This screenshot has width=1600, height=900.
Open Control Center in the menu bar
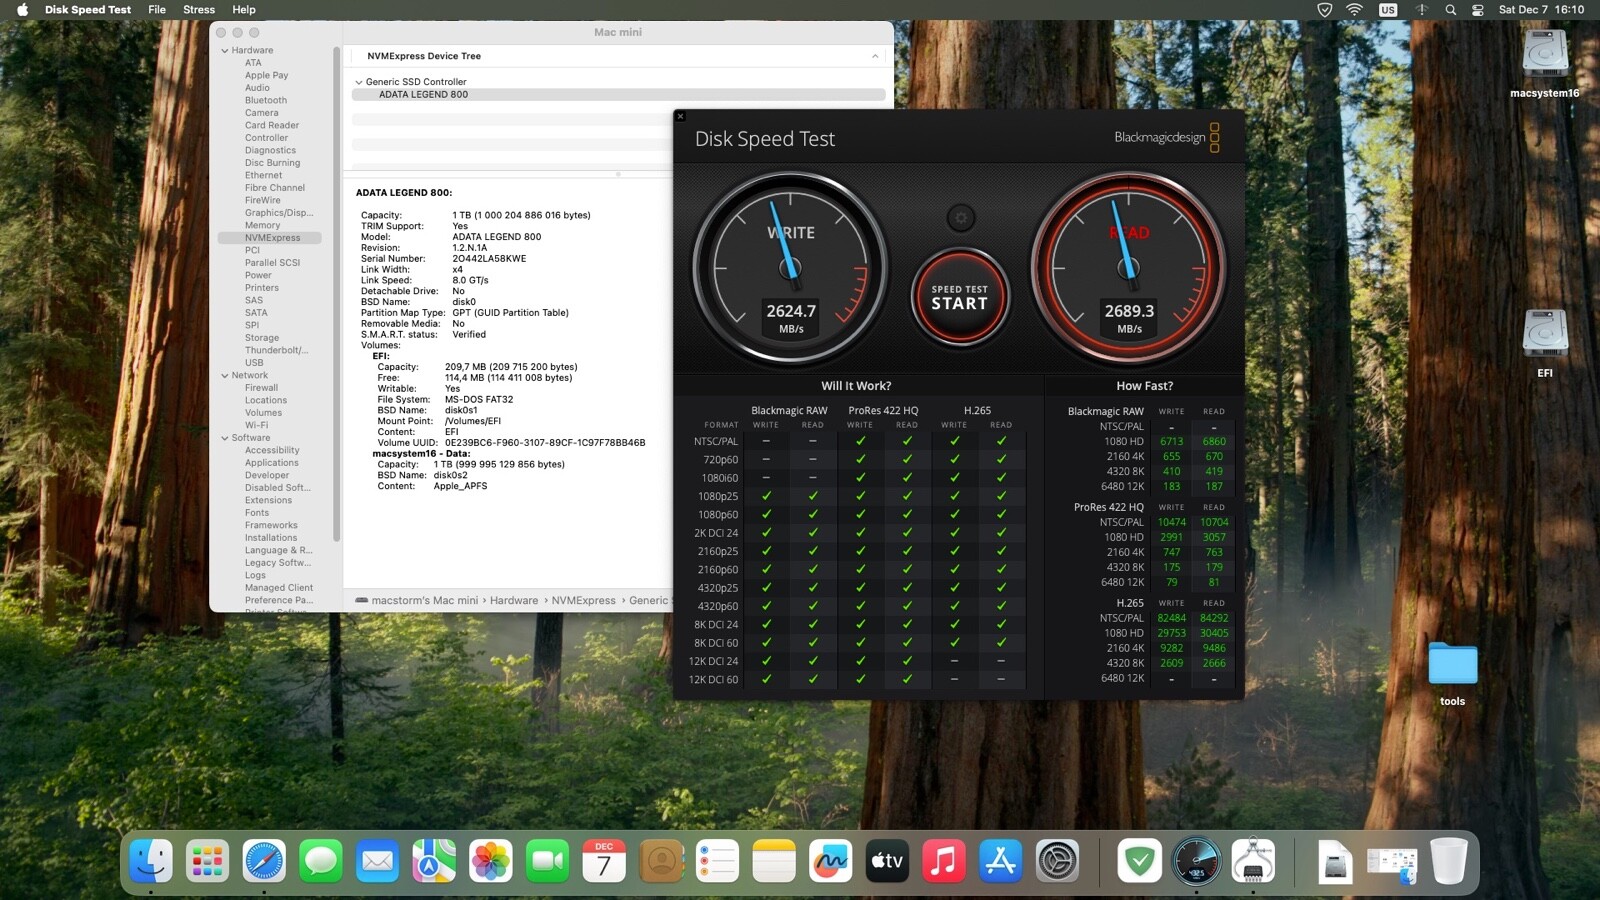click(x=1478, y=10)
